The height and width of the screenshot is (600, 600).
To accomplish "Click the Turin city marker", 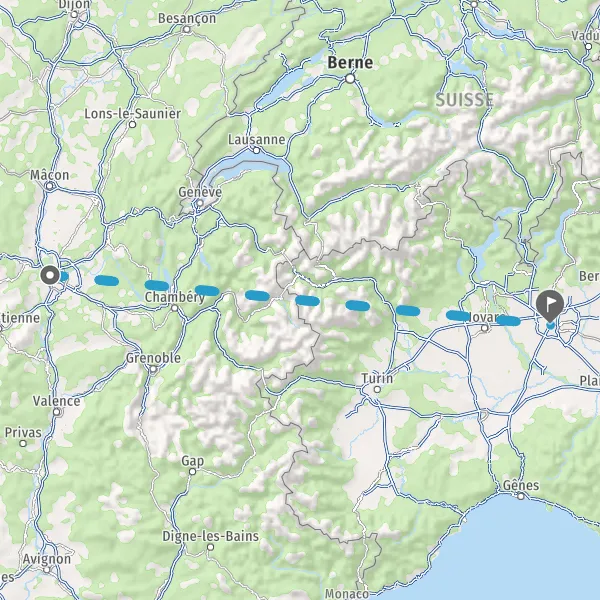I will coord(377,390).
